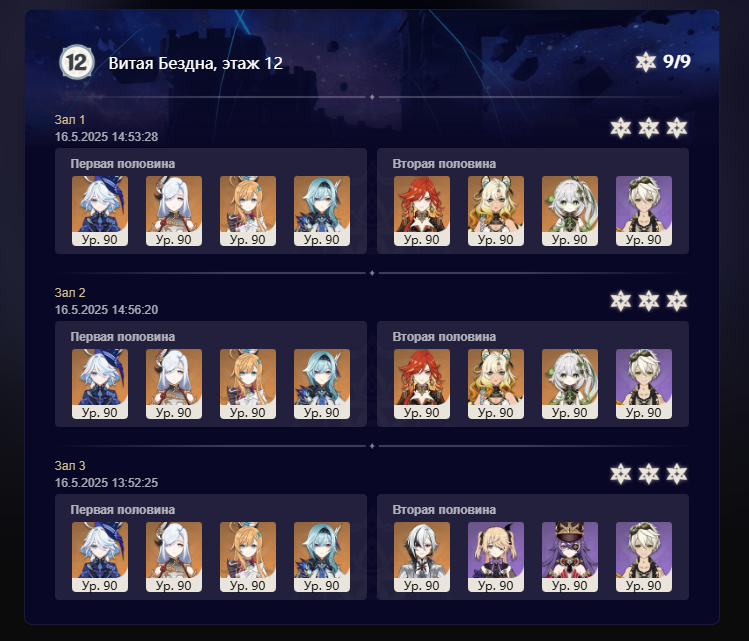Click the Вторая половина label in Зал 3
749x641 pixels.
444,510
